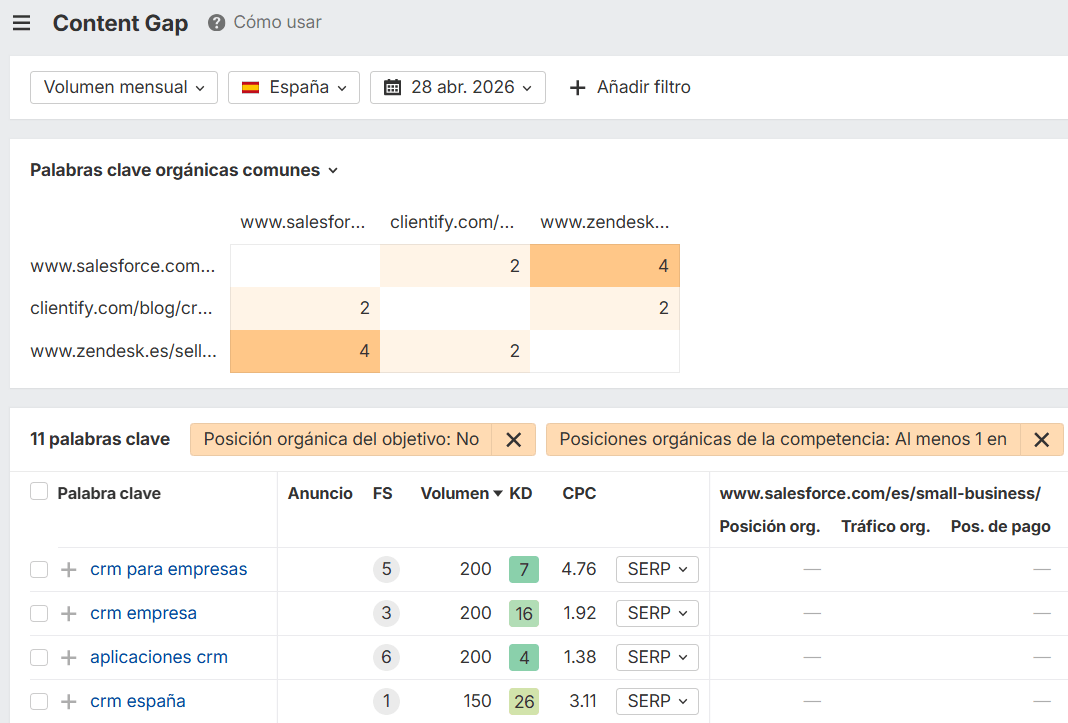The image size is (1068, 723).
Task: Click clientify row cell under zendesk column
Action: click(605, 308)
